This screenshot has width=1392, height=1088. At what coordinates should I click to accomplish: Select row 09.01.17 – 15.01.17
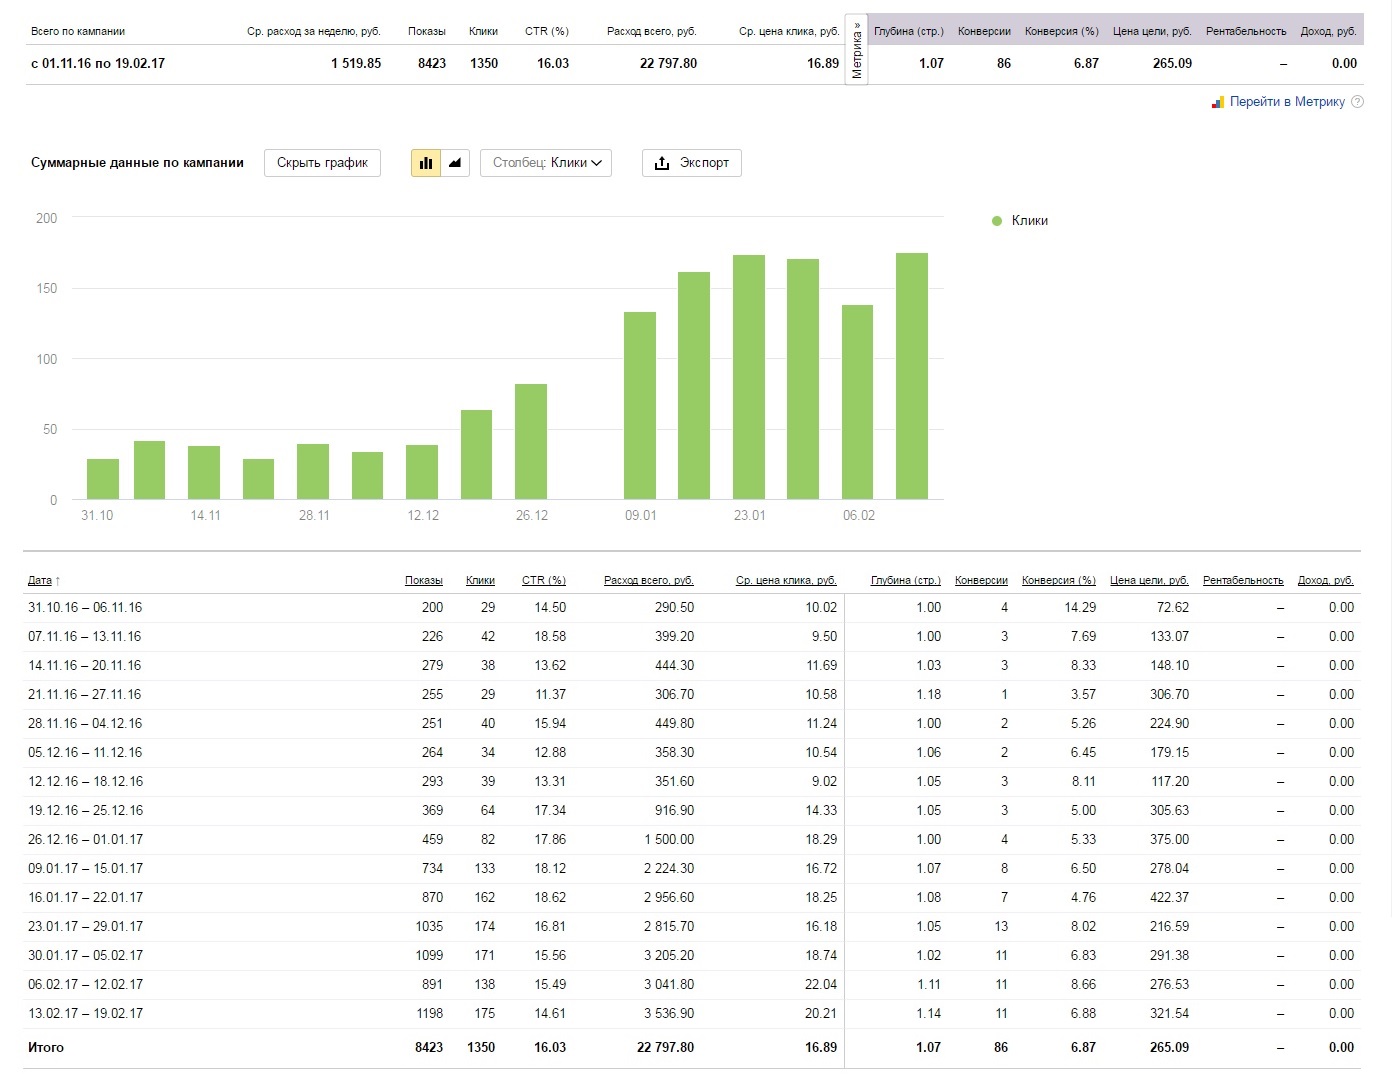[x=692, y=869]
